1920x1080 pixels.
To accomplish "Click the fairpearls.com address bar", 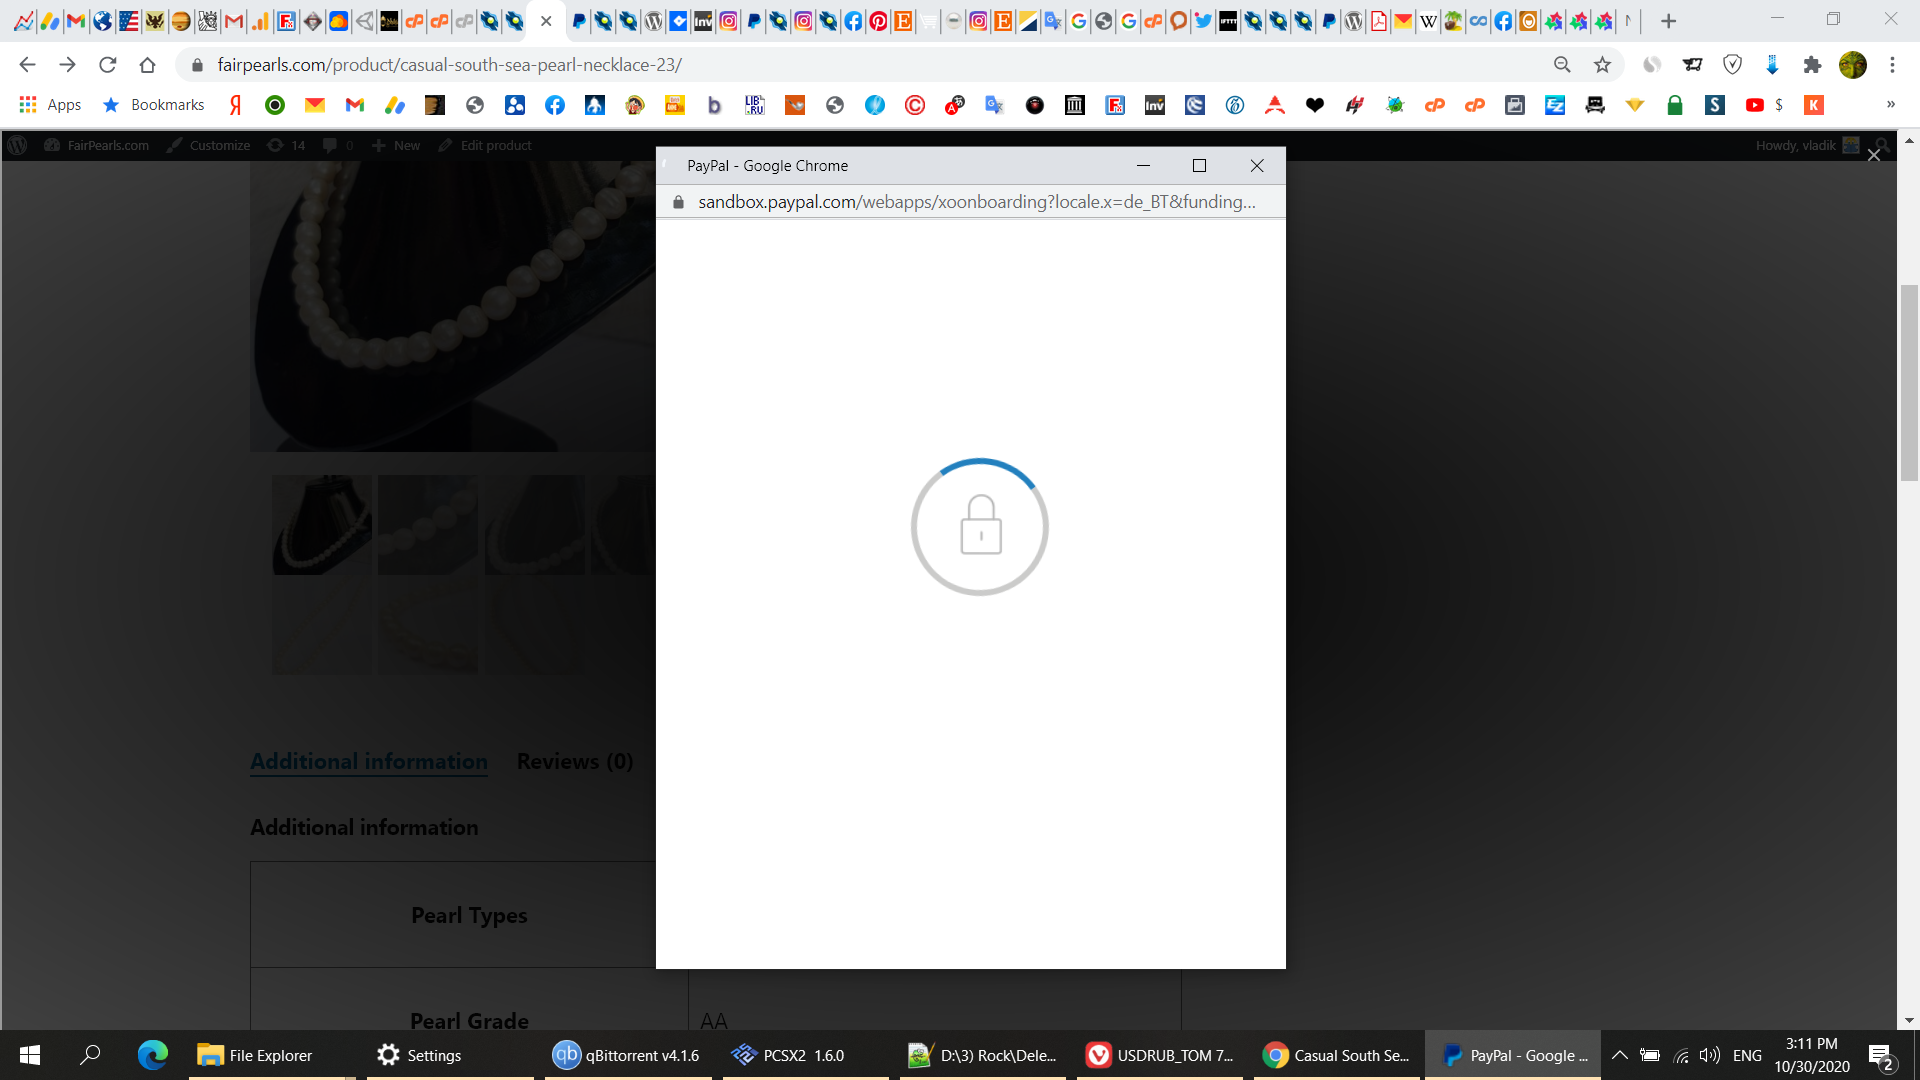I will click(x=870, y=65).
